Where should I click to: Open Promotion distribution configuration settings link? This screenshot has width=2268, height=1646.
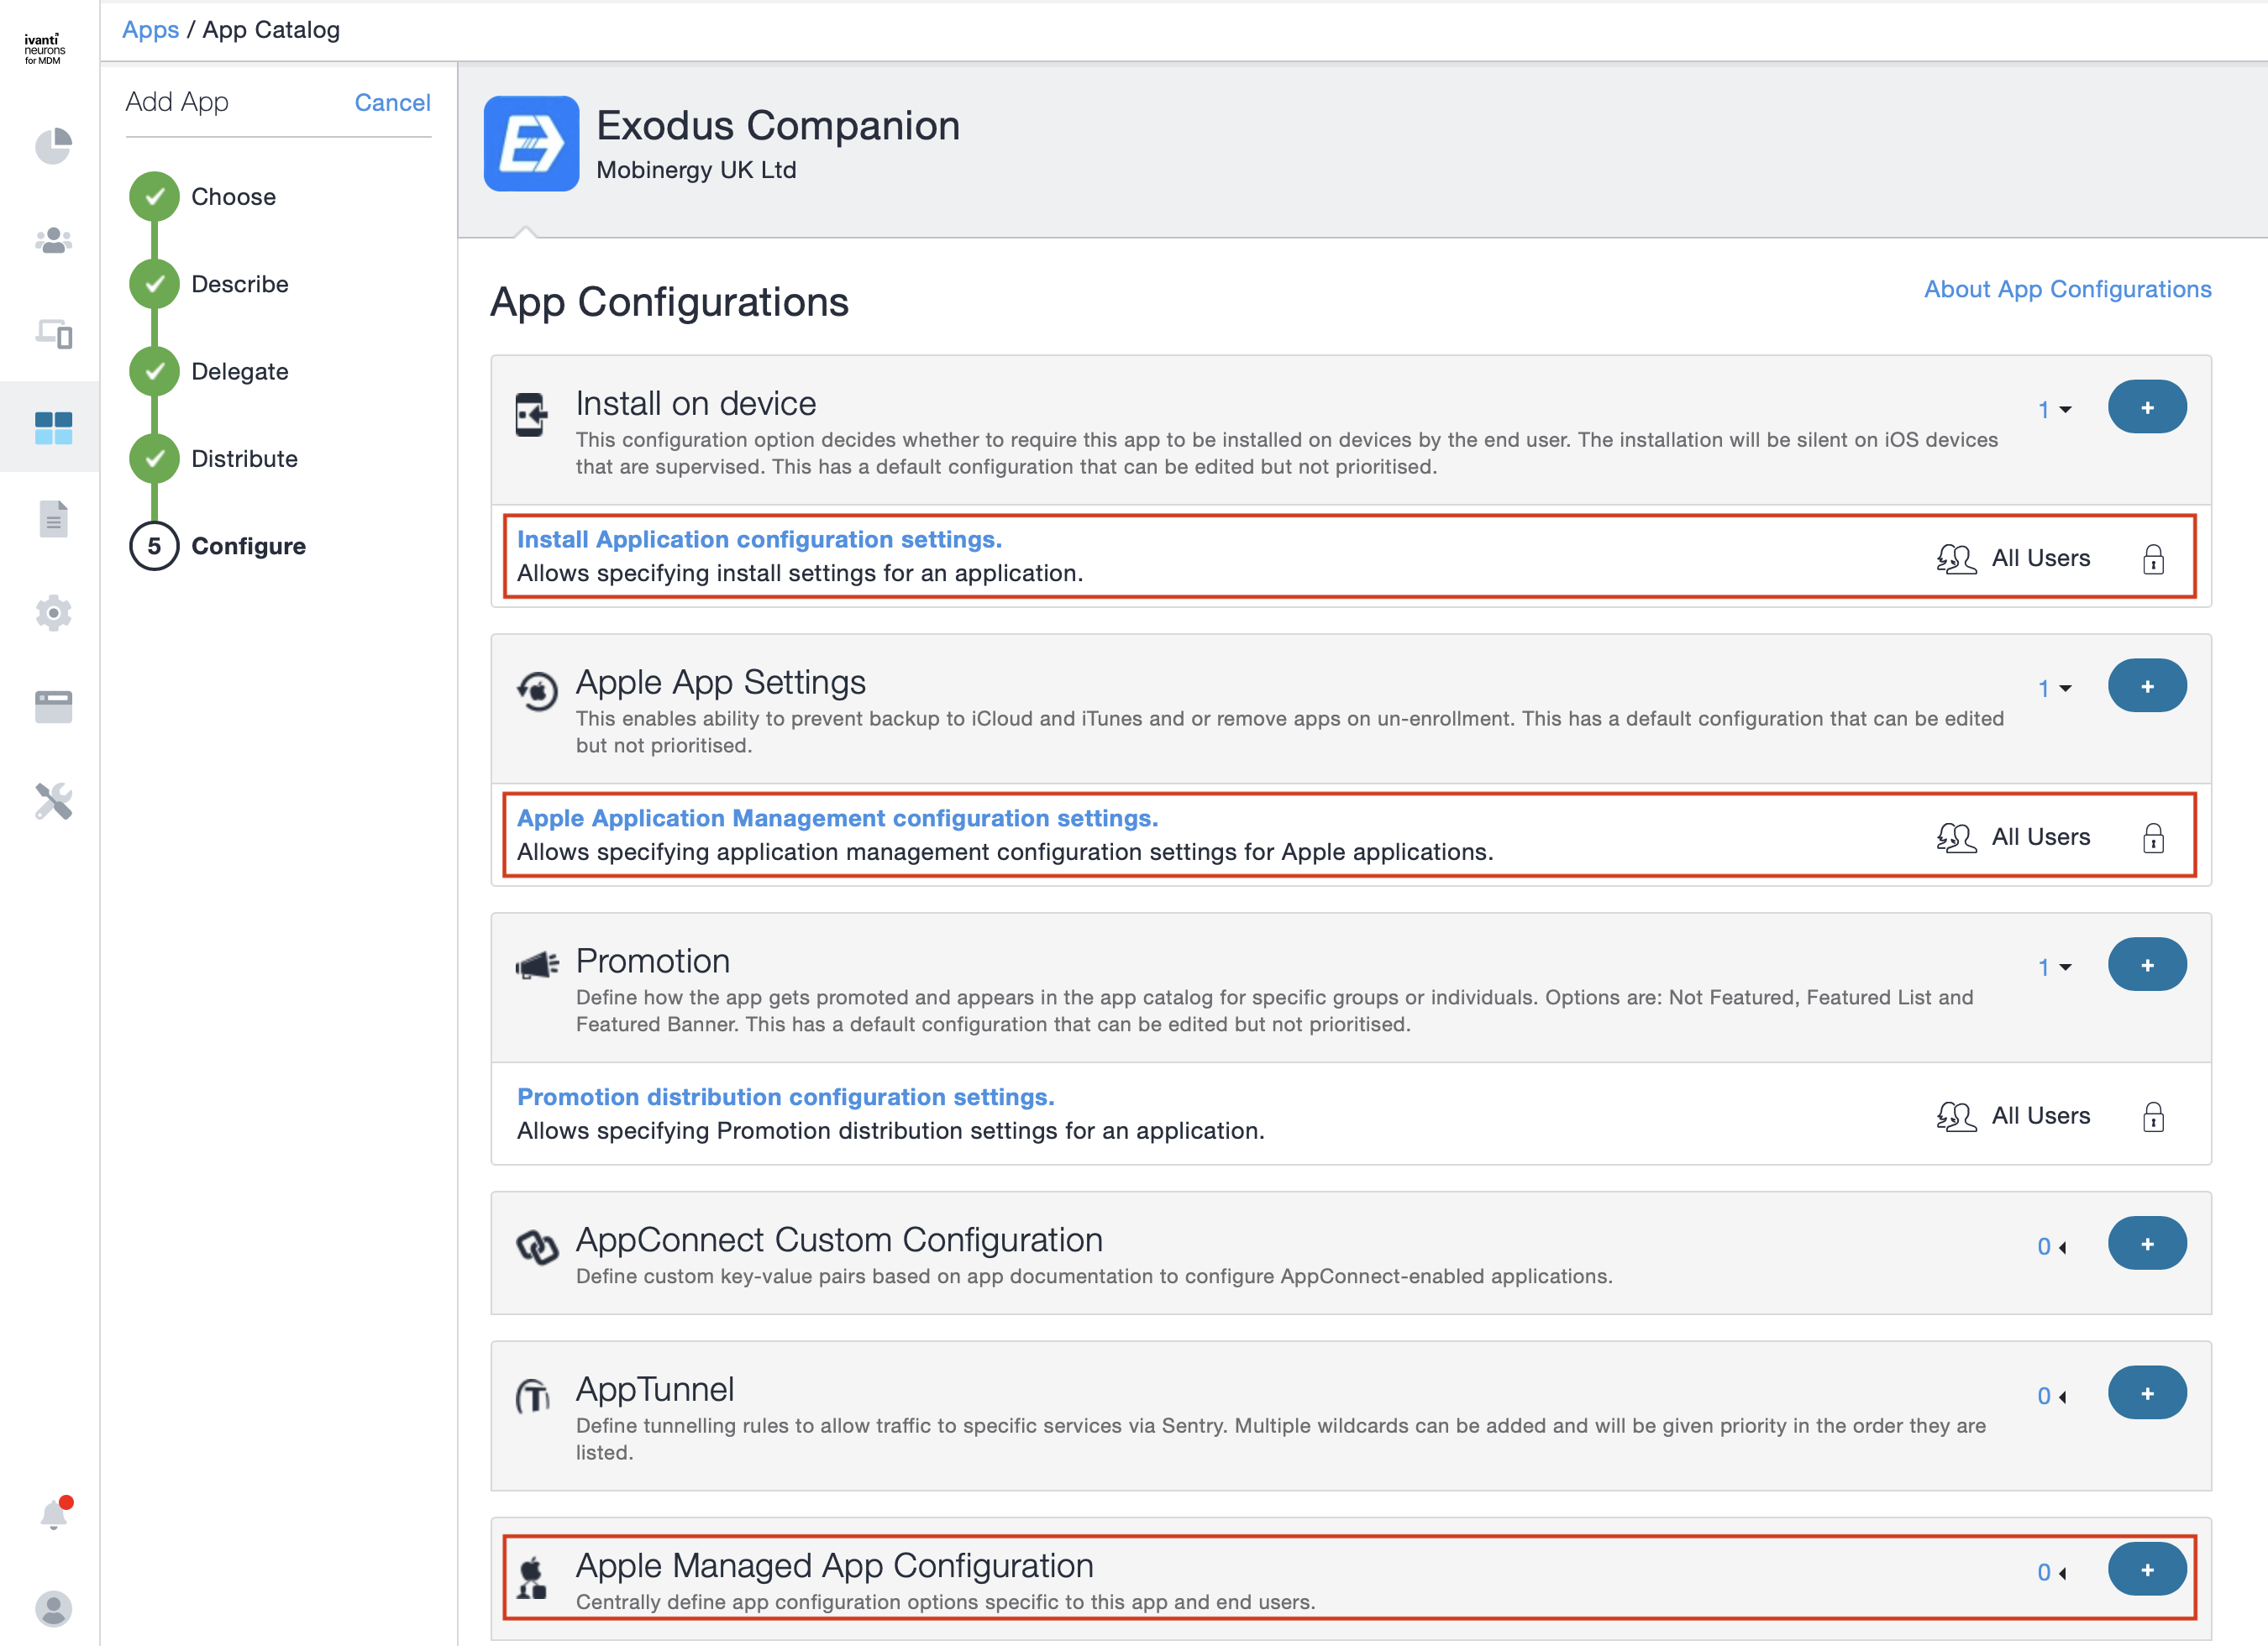point(785,1097)
